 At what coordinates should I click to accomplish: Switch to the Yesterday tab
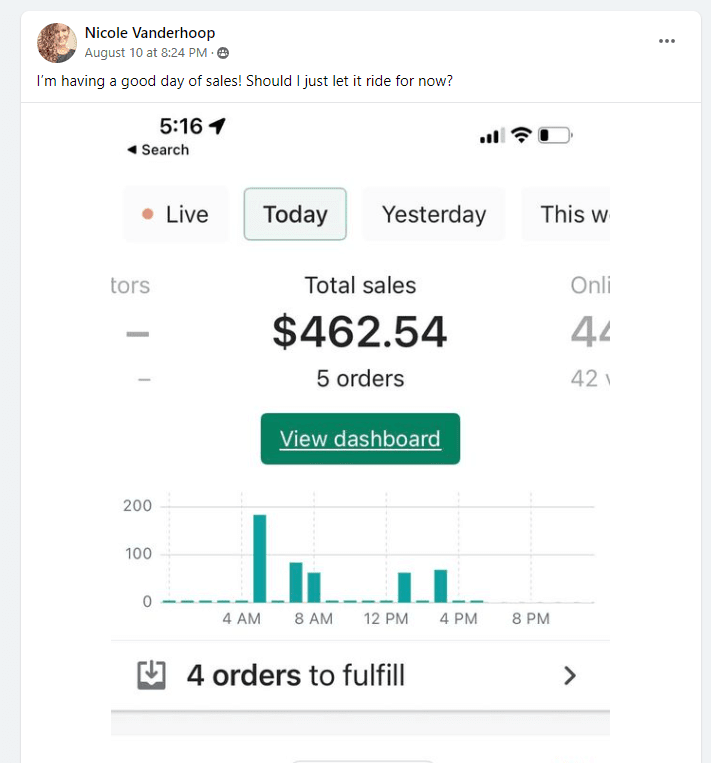(434, 214)
